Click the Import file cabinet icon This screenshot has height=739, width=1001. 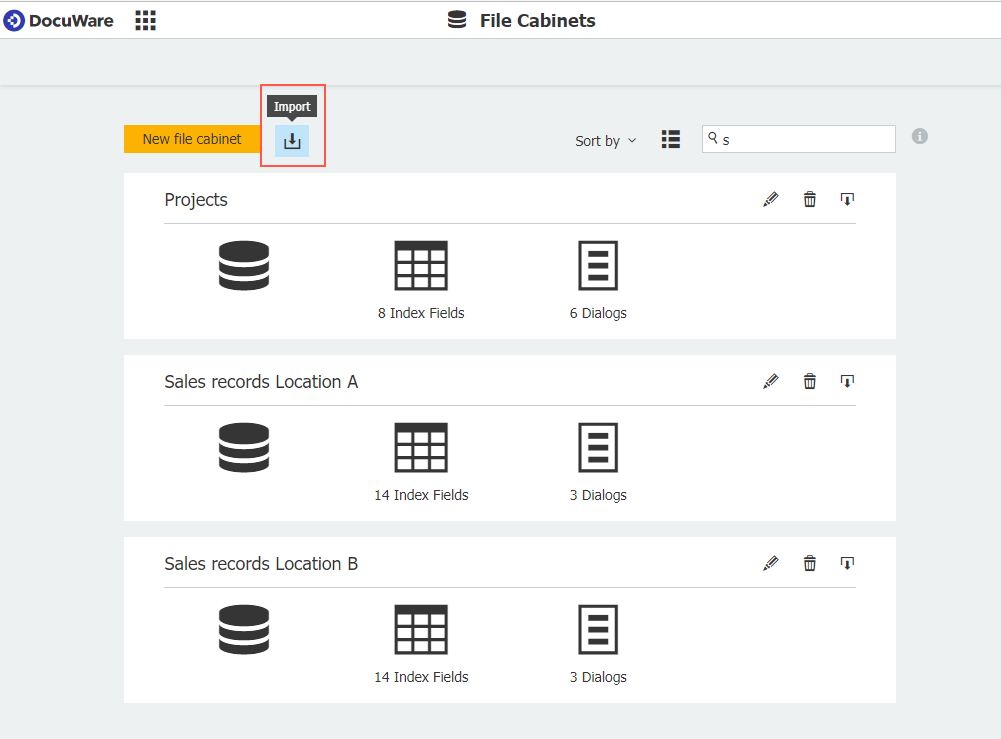[x=292, y=141]
